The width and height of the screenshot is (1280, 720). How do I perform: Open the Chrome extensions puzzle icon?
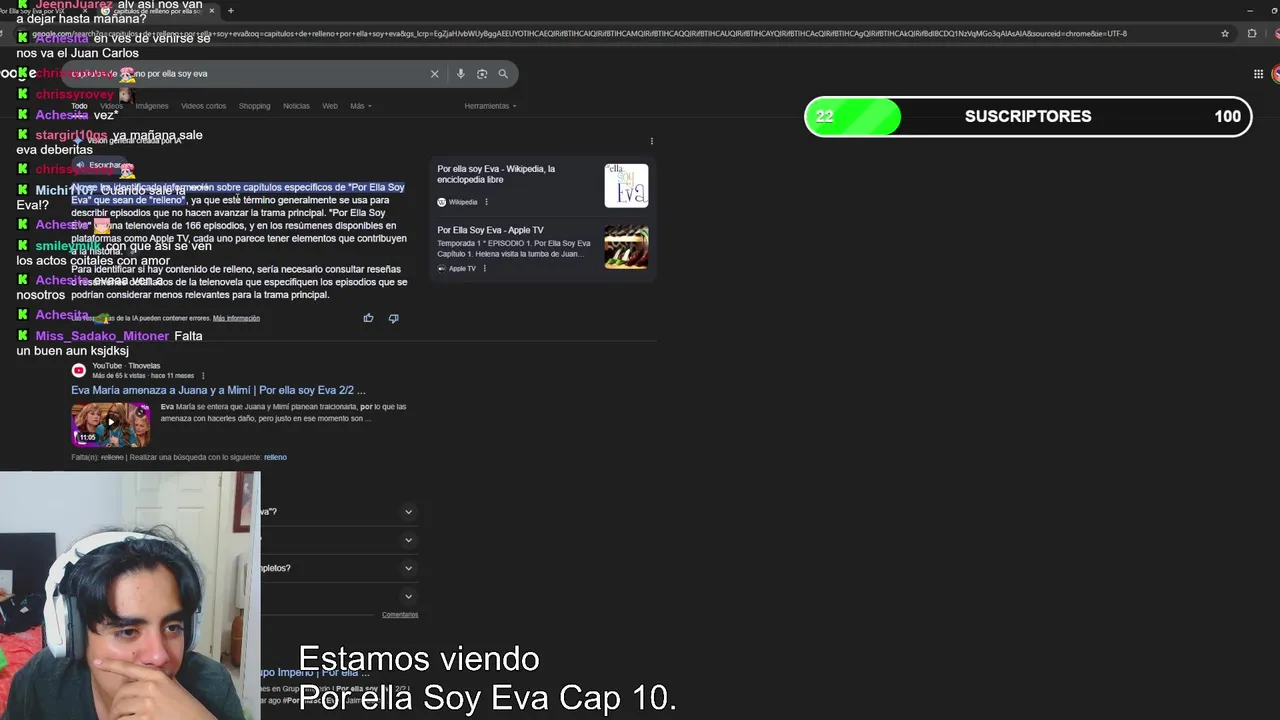(1252, 33)
